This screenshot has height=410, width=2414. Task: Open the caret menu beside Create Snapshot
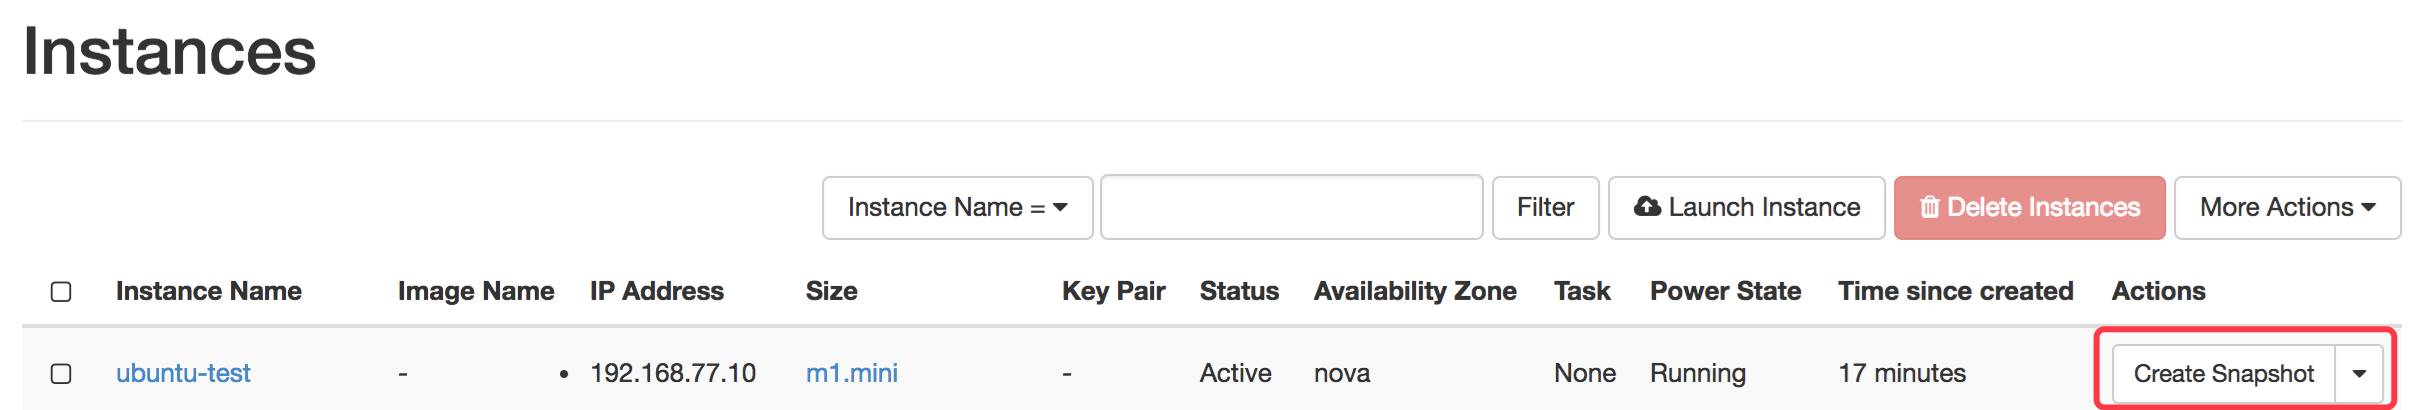click(x=2359, y=373)
